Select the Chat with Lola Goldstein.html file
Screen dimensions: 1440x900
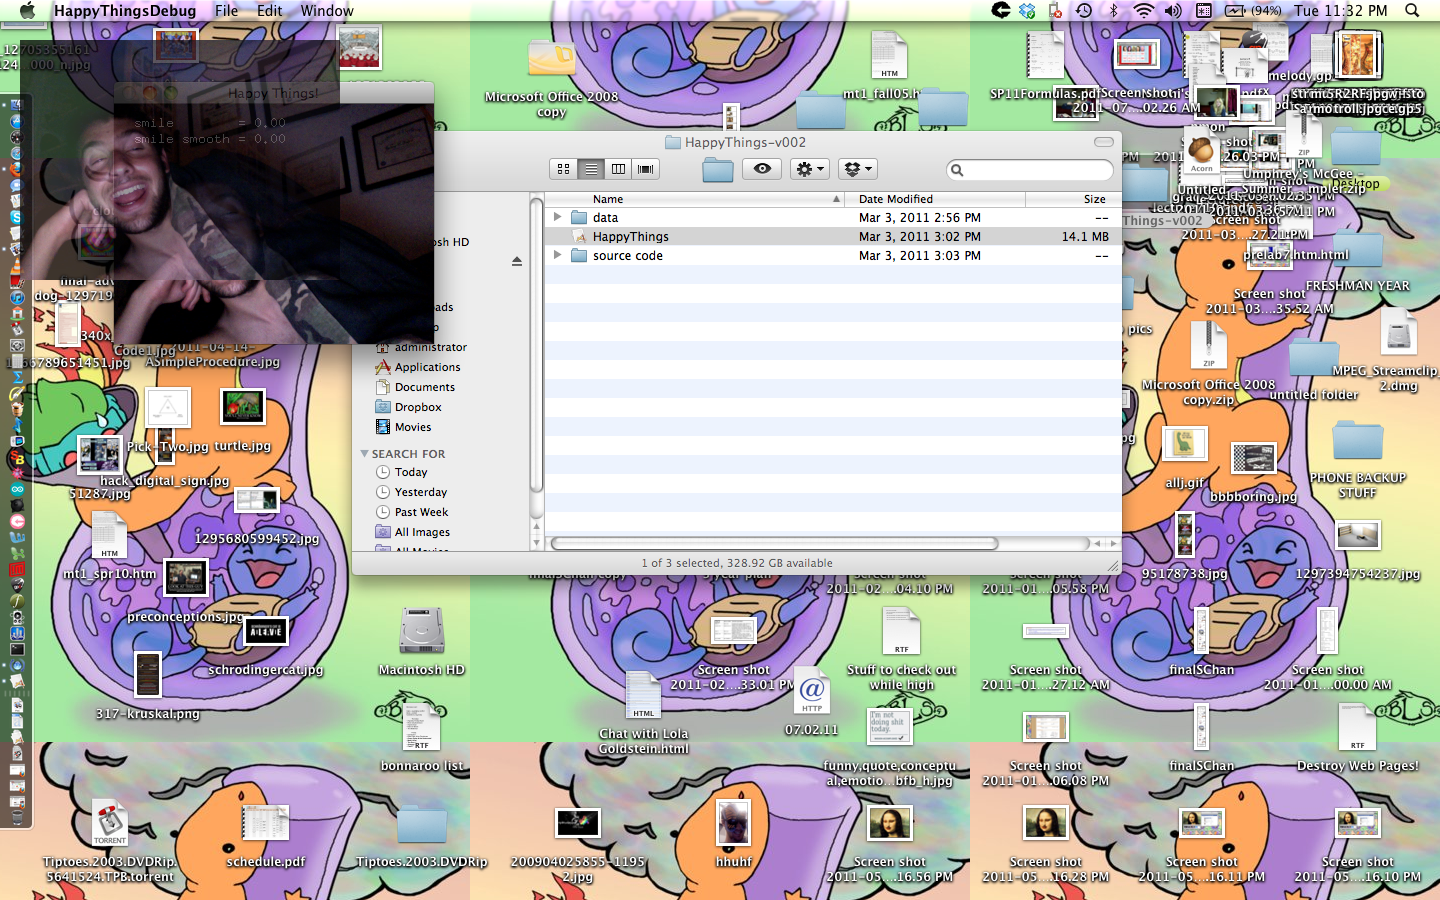(x=643, y=695)
